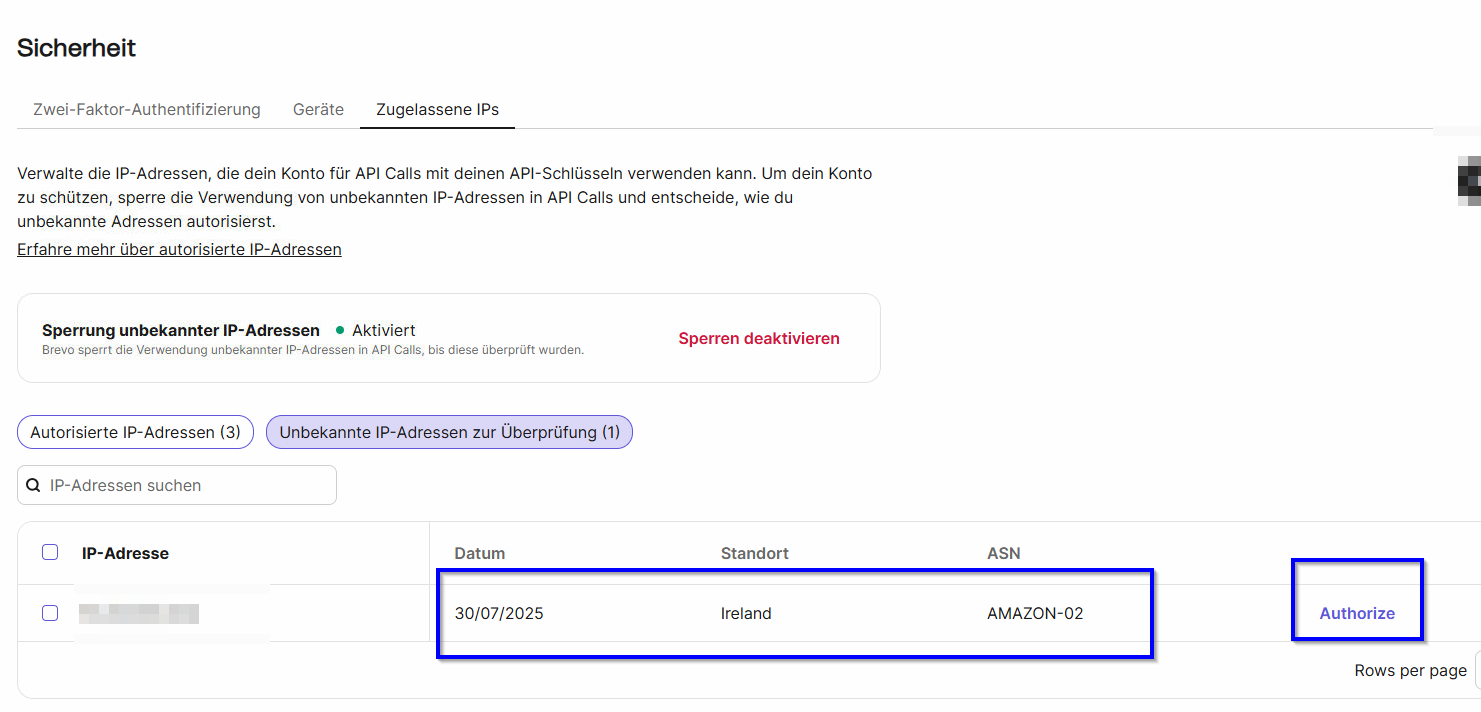The height and width of the screenshot is (712, 1481).
Task: Select Unbekannte IP-Adressen zur Überprüfung filter
Action: click(x=449, y=432)
